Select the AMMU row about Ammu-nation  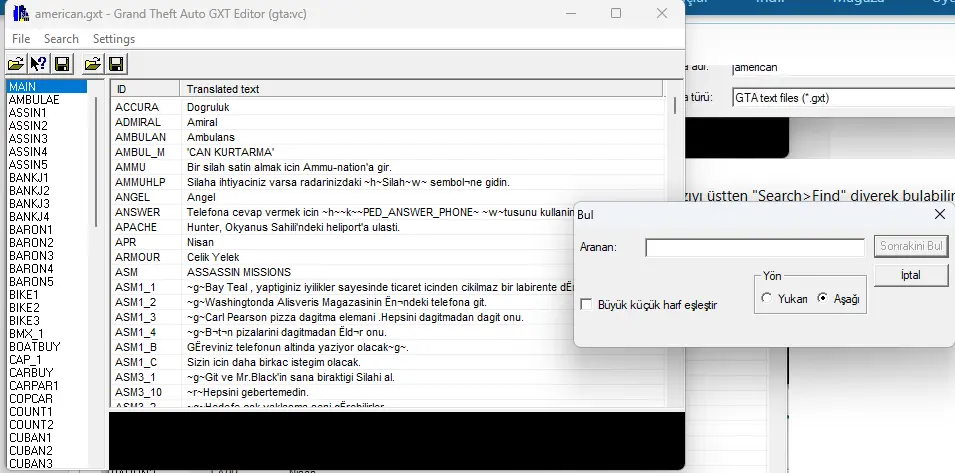click(389, 167)
